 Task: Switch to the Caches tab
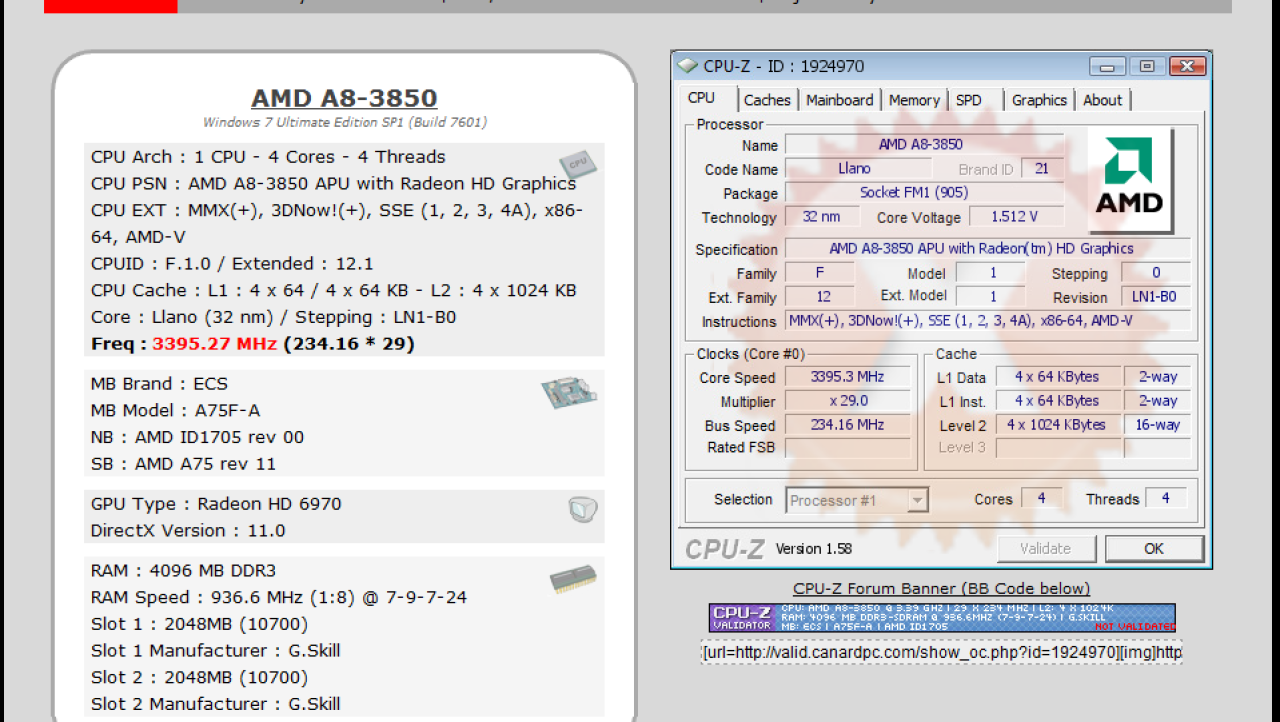[767, 100]
